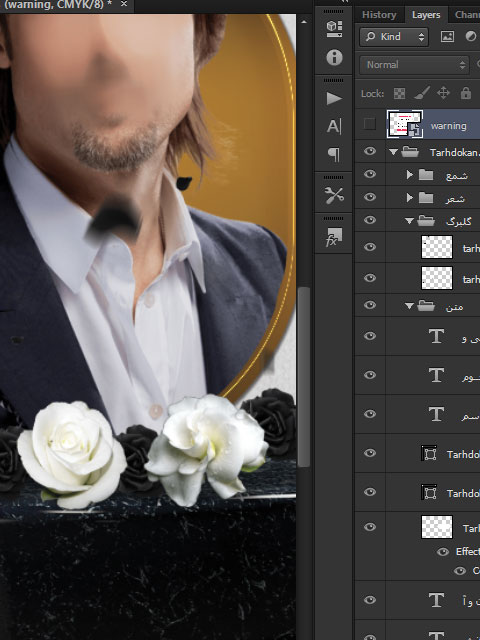Filter layers by adjustment layers icon
This screenshot has height=640, width=480.
[x=471, y=37]
